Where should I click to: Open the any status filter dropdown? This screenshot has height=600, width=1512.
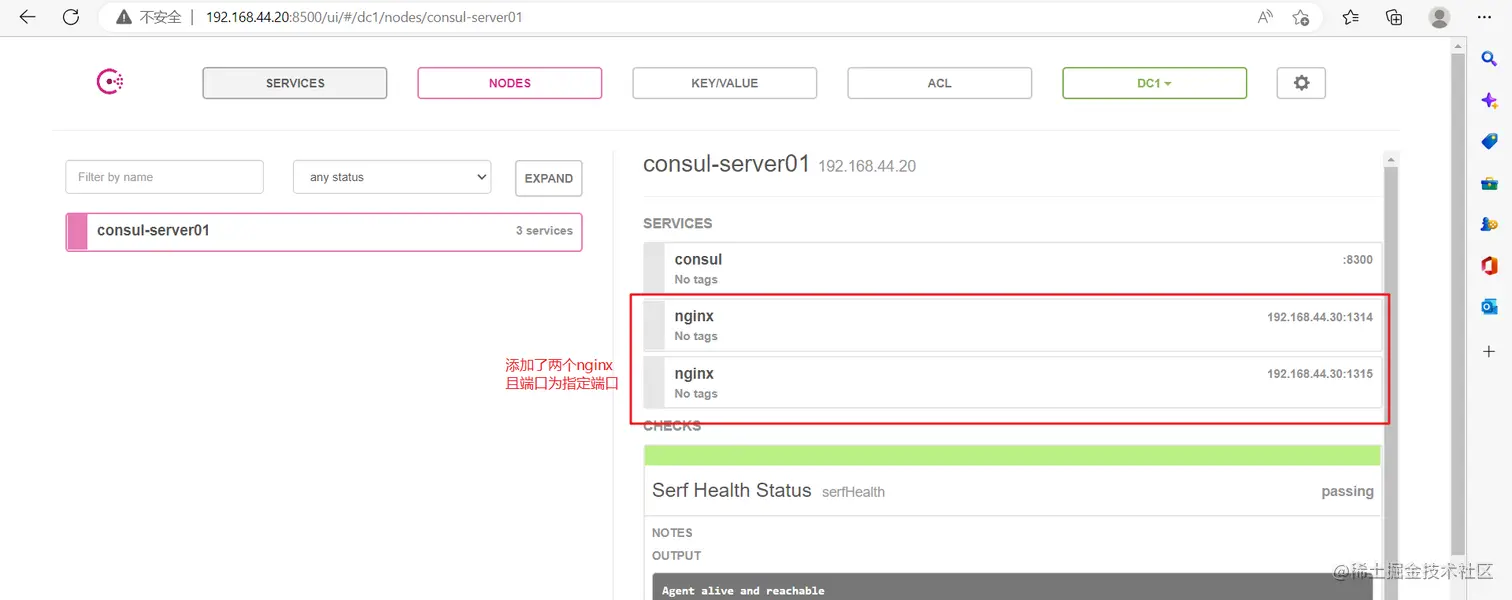(x=392, y=177)
